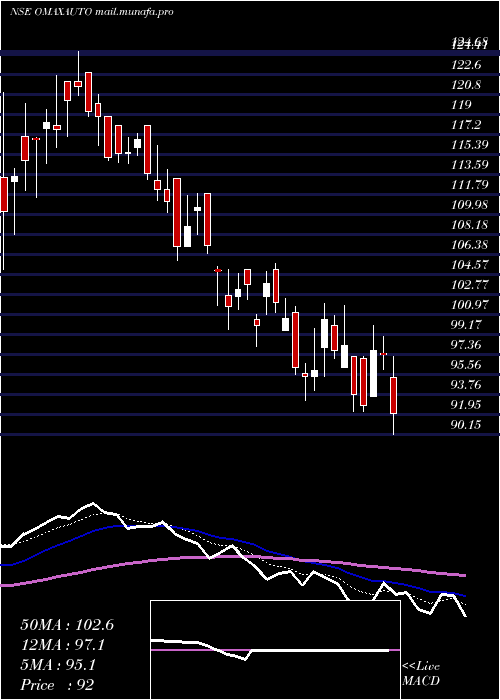
Task: Click the 109.98 price label
Action: coord(469,204)
